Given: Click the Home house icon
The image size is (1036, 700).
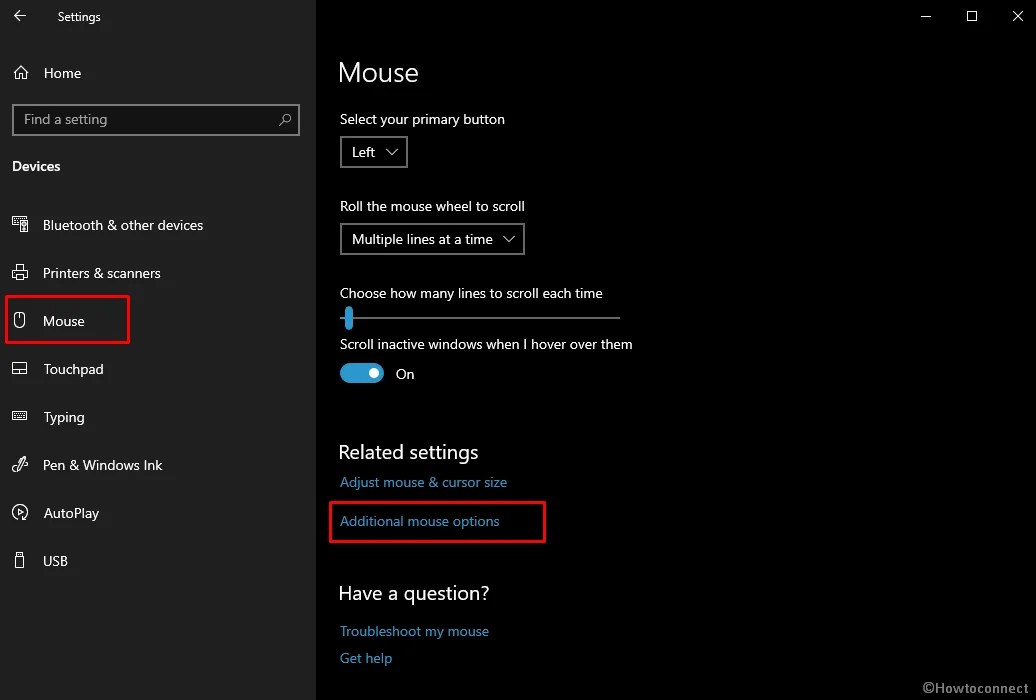Looking at the screenshot, I should tap(21, 73).
